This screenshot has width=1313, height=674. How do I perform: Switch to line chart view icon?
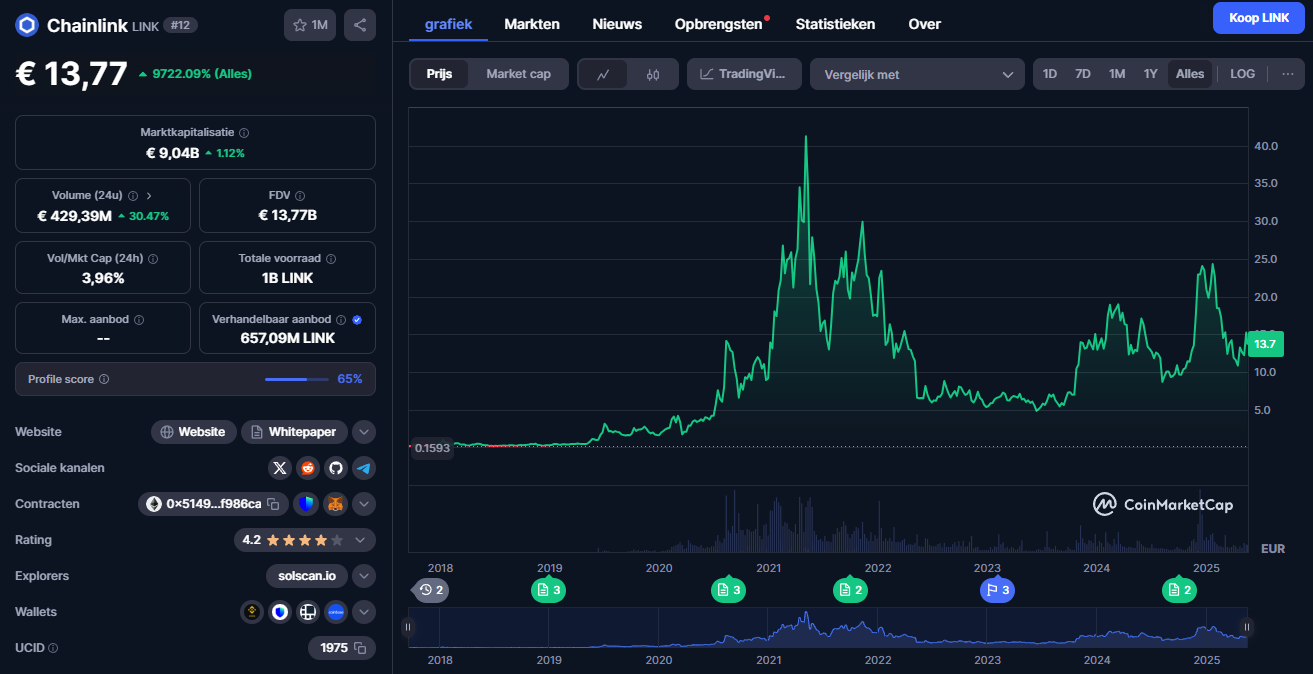603,74
